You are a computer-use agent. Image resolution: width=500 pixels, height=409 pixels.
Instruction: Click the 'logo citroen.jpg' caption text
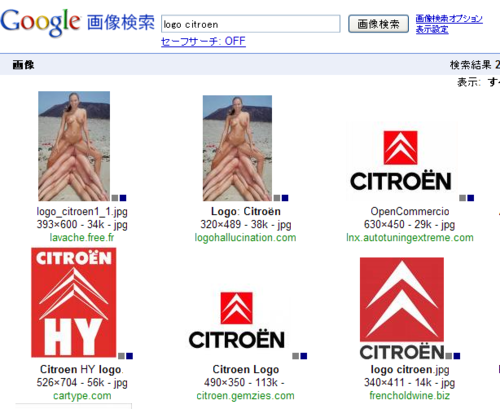(x=410, y=370)
